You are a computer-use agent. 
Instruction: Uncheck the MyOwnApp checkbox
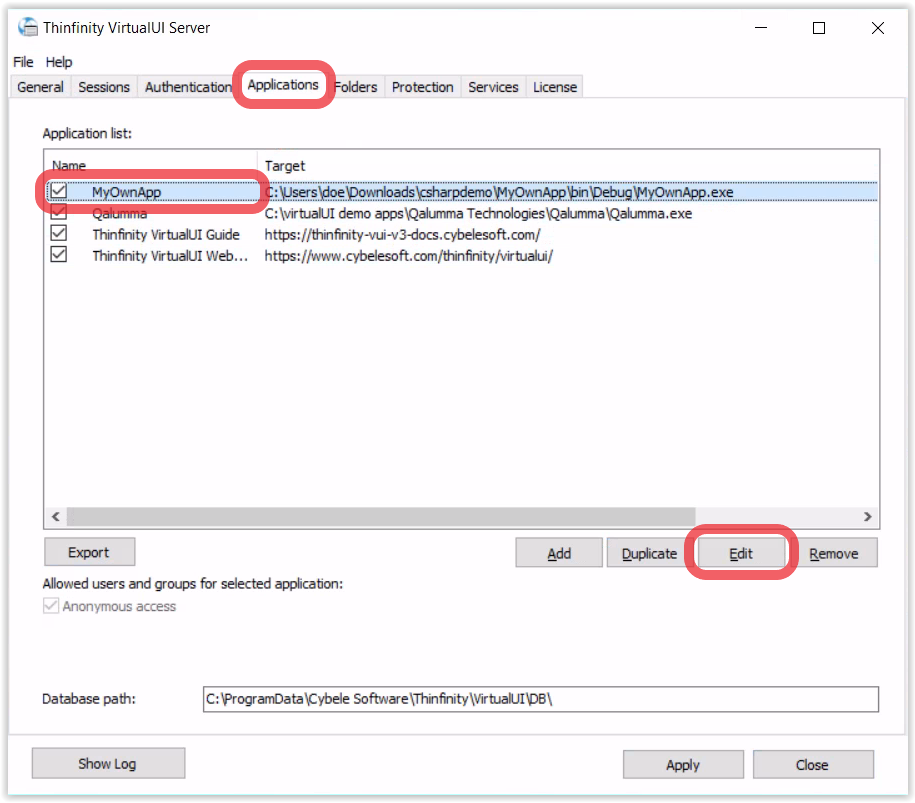[58, 191]
